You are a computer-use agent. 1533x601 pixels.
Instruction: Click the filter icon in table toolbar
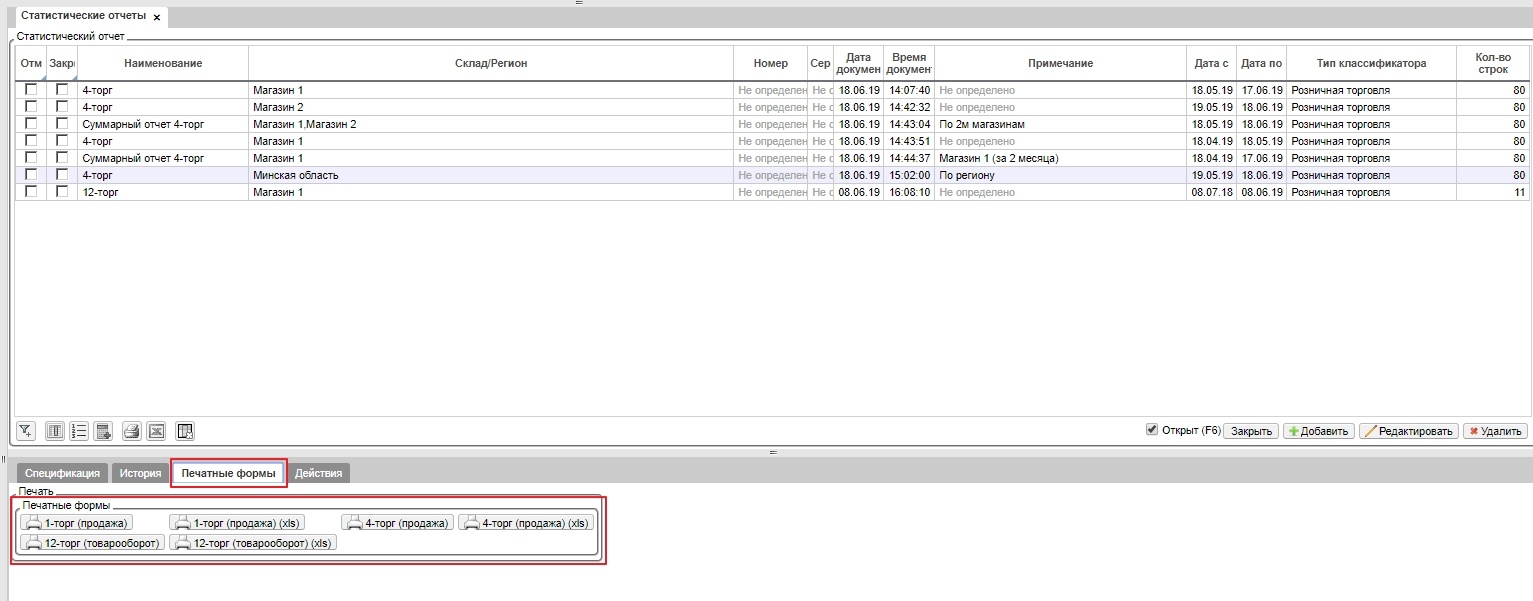26,431
